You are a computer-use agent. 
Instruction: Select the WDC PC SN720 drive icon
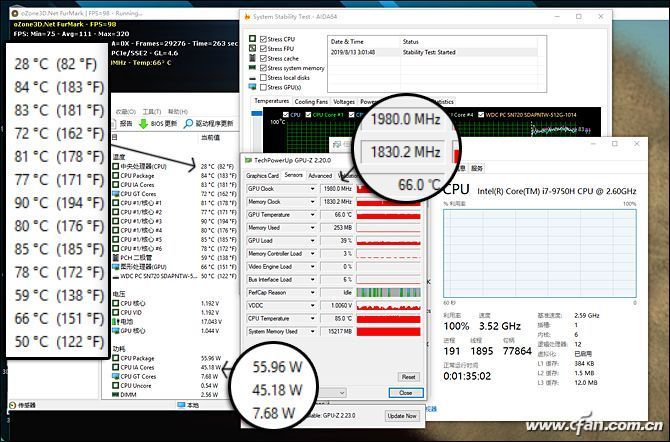coord(115,276)
